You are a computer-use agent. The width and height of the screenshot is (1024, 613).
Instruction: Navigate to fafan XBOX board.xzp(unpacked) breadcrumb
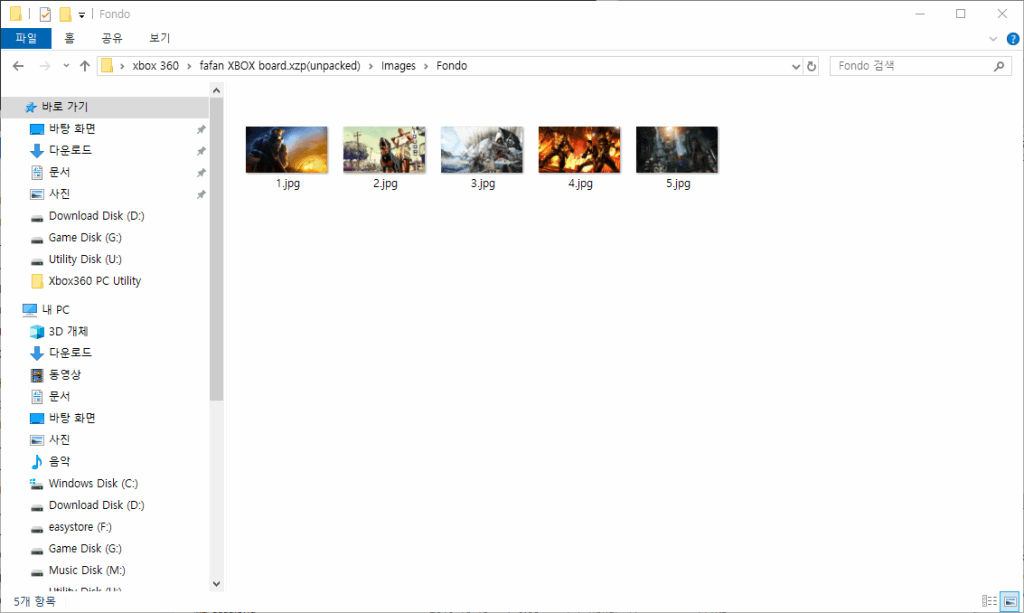[280, 66]
